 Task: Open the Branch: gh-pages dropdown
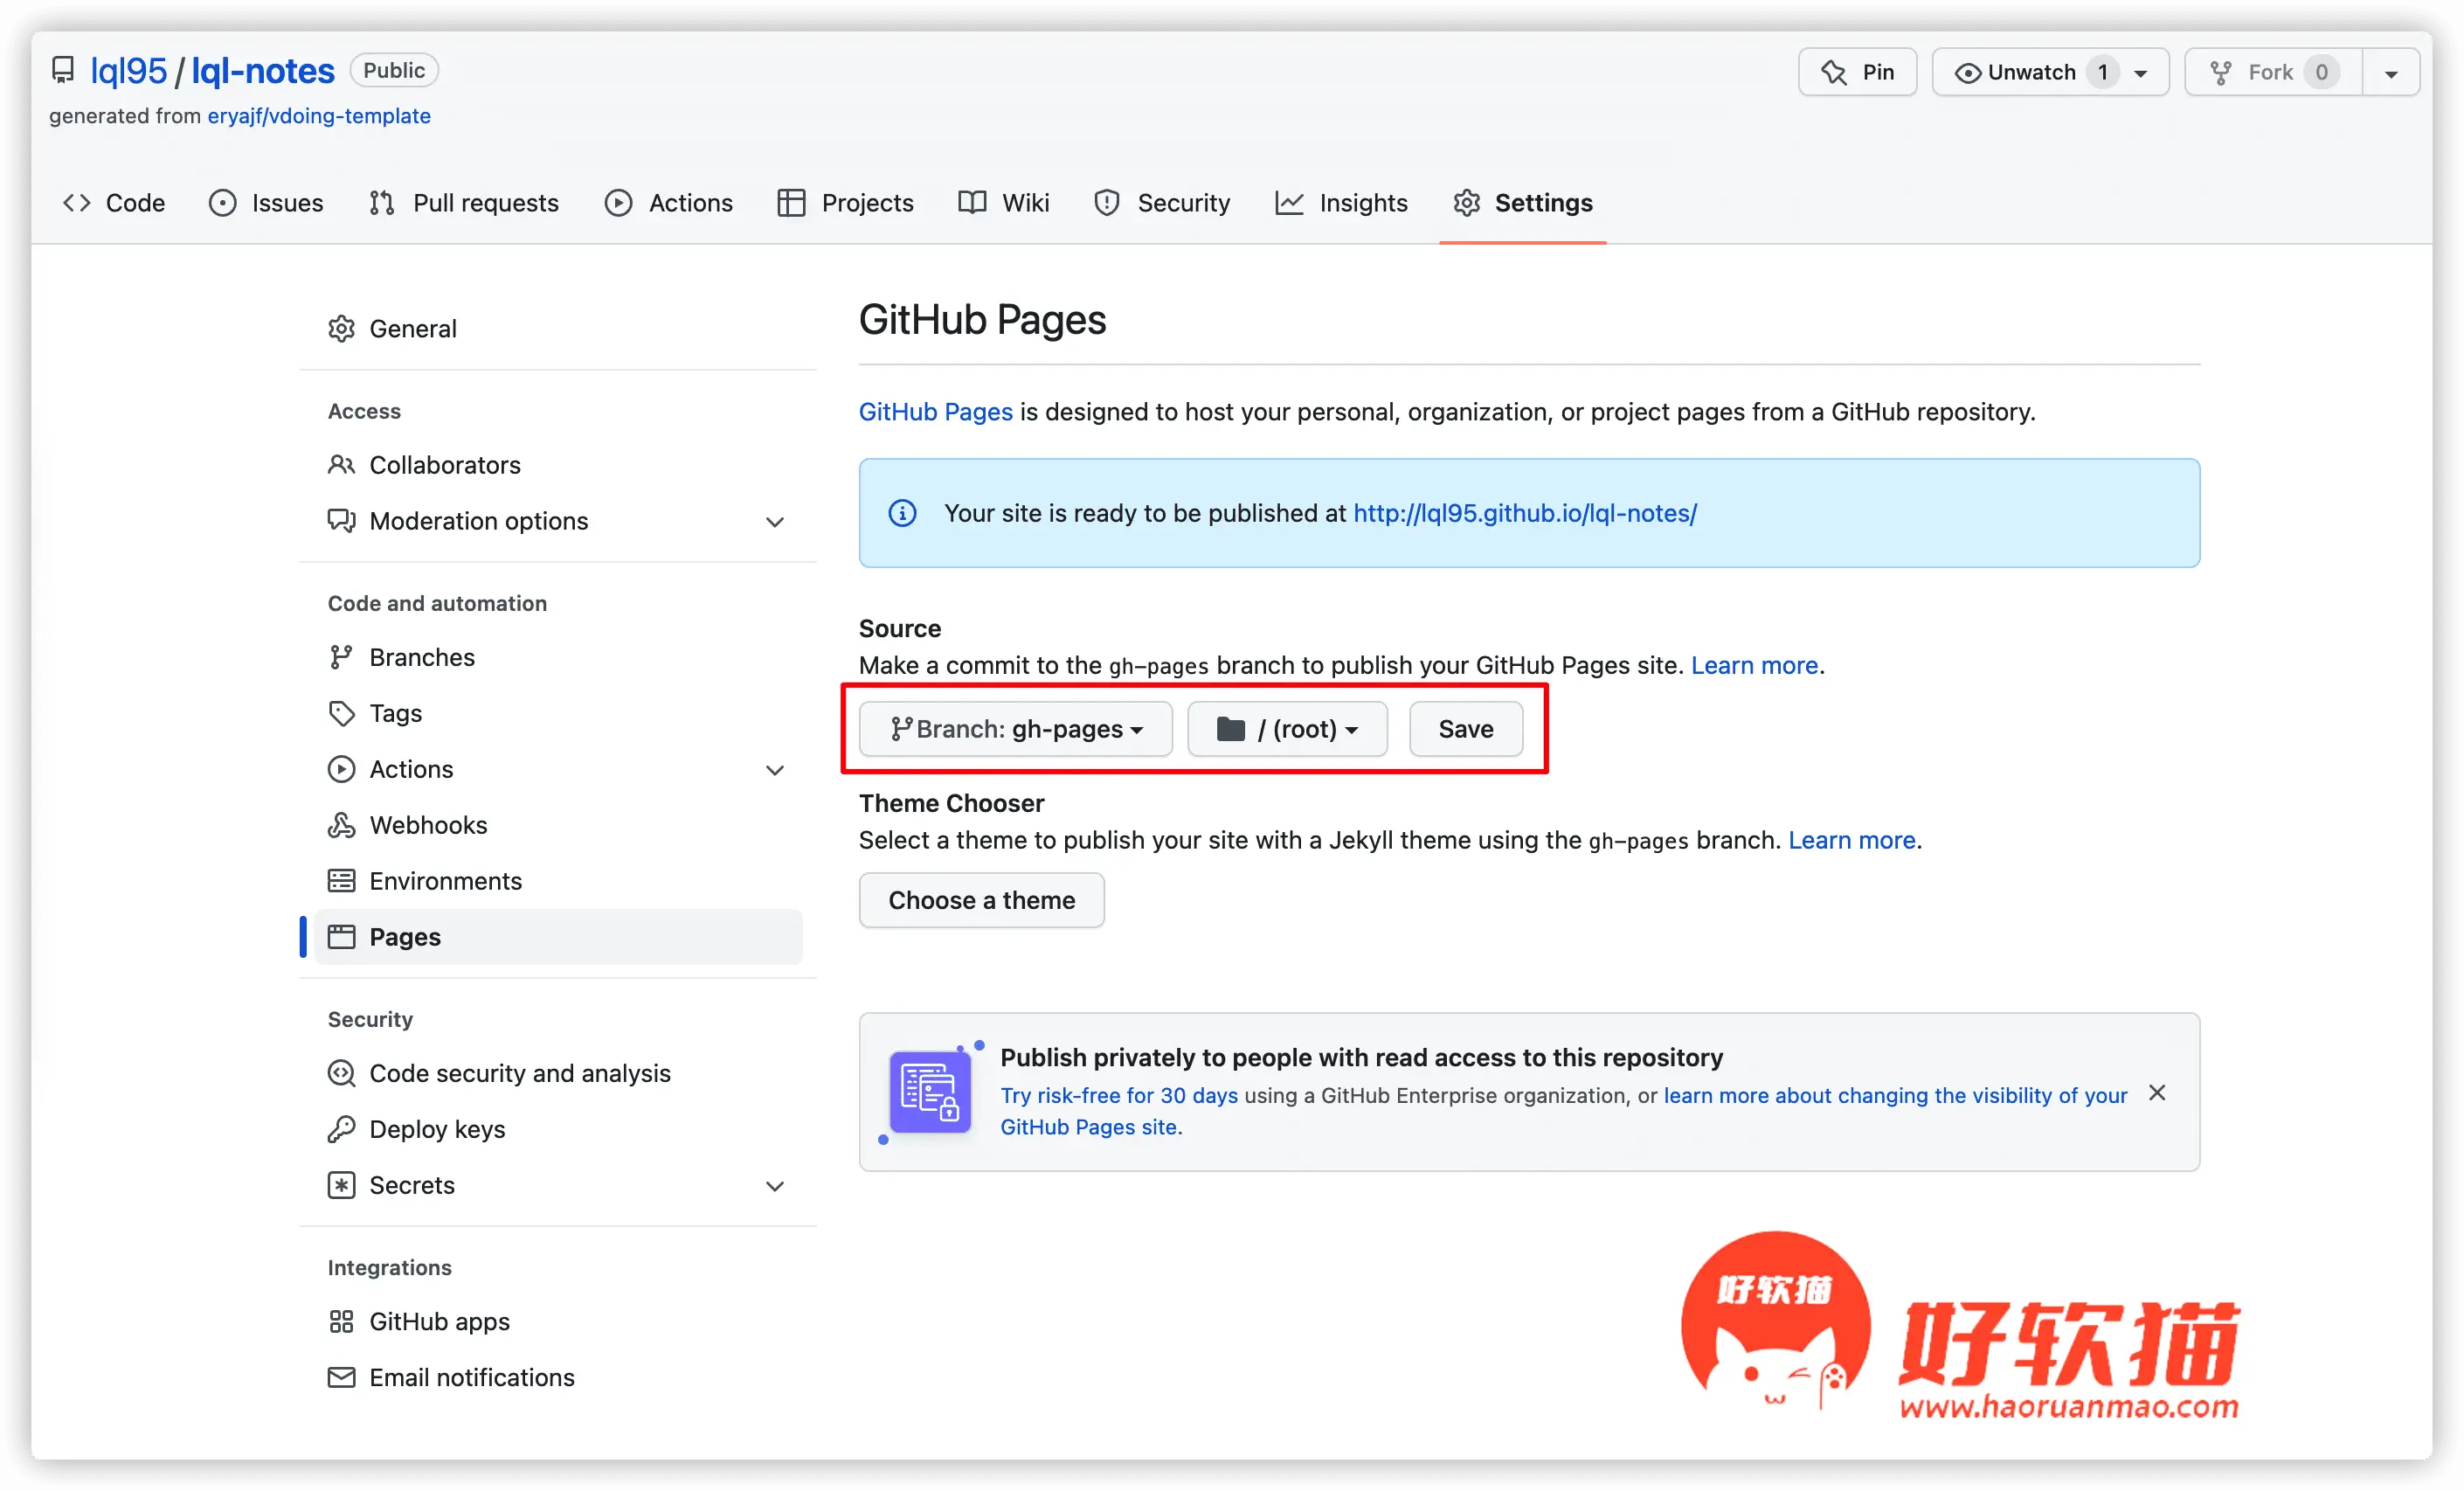(x=1015, y=729)
